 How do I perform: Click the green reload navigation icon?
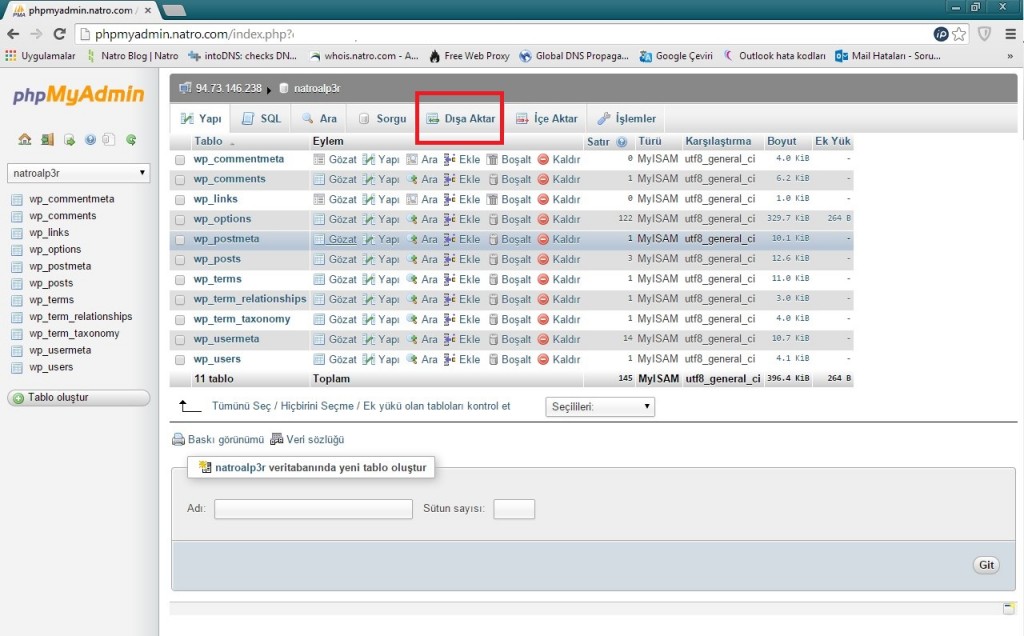click(x=131, y=139)
